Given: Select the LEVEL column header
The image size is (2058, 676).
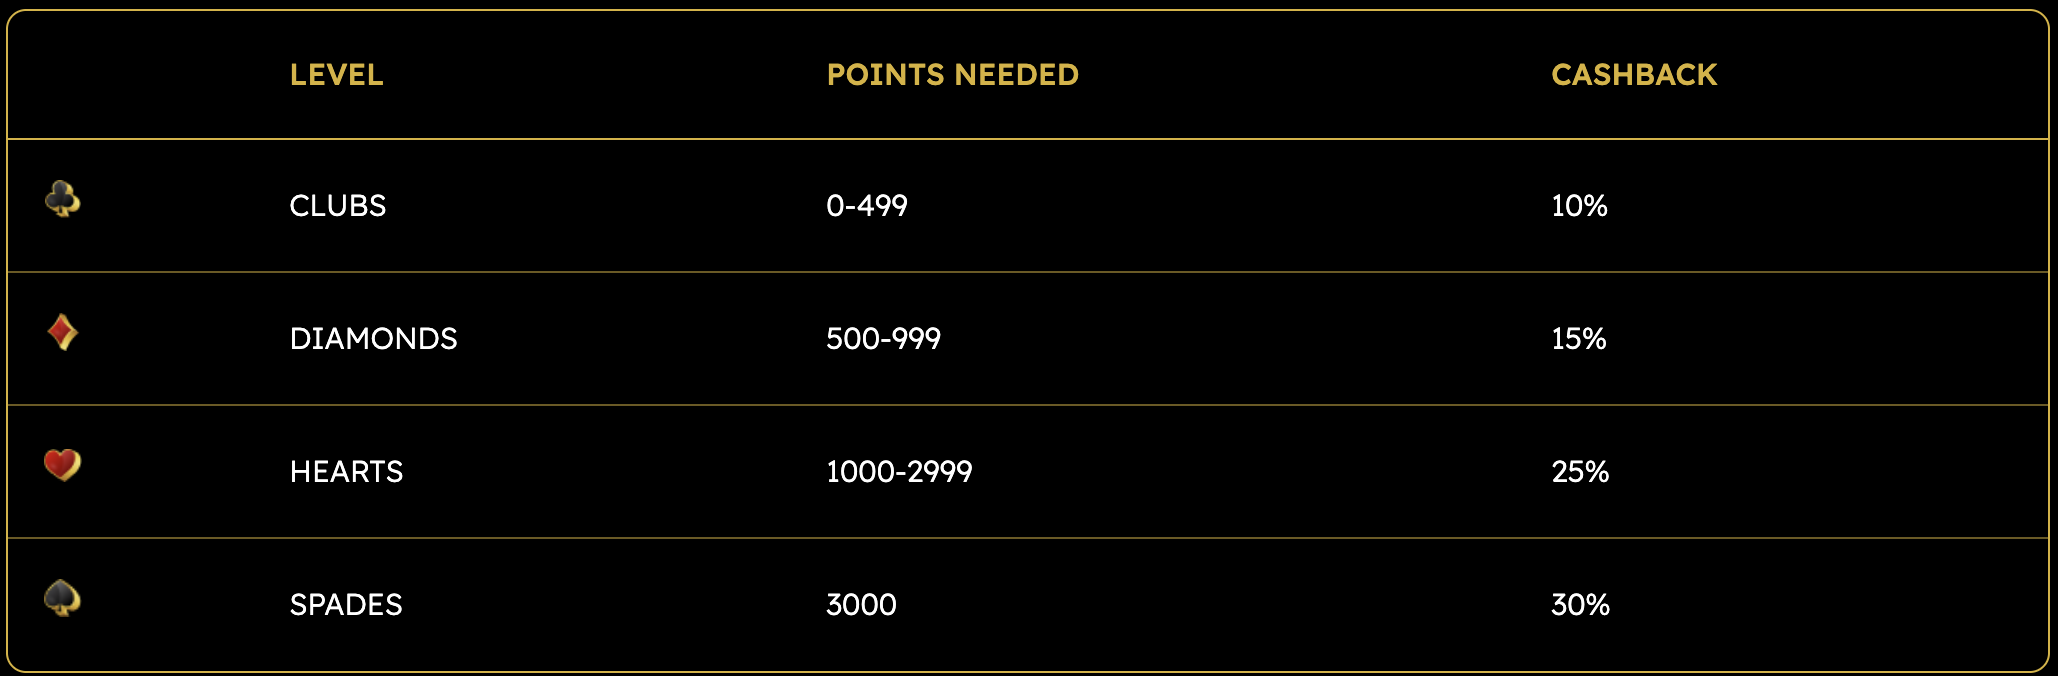Looking at the screenshot, I should [x=336, y=75].
